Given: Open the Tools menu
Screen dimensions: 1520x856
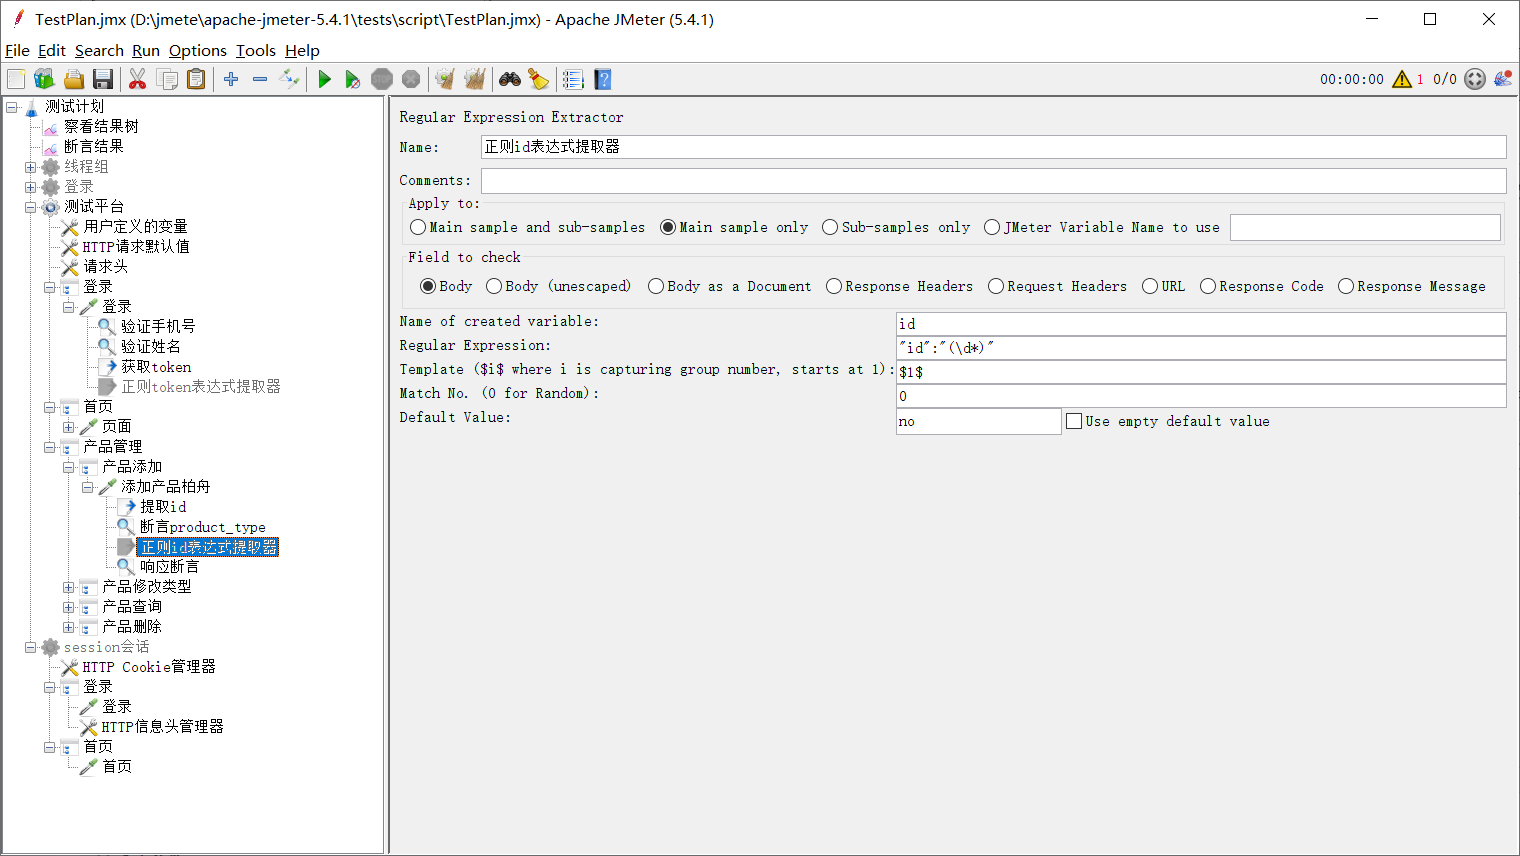Looking at the screenshot, I should click(256, 50).
